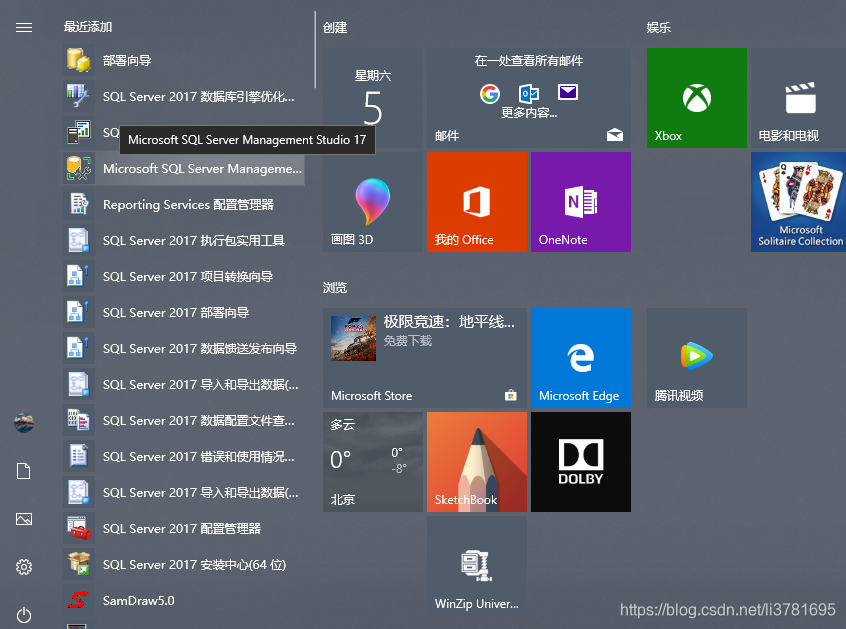Click the 创建 group header
The image size is (846, 629).
point(335,28)
